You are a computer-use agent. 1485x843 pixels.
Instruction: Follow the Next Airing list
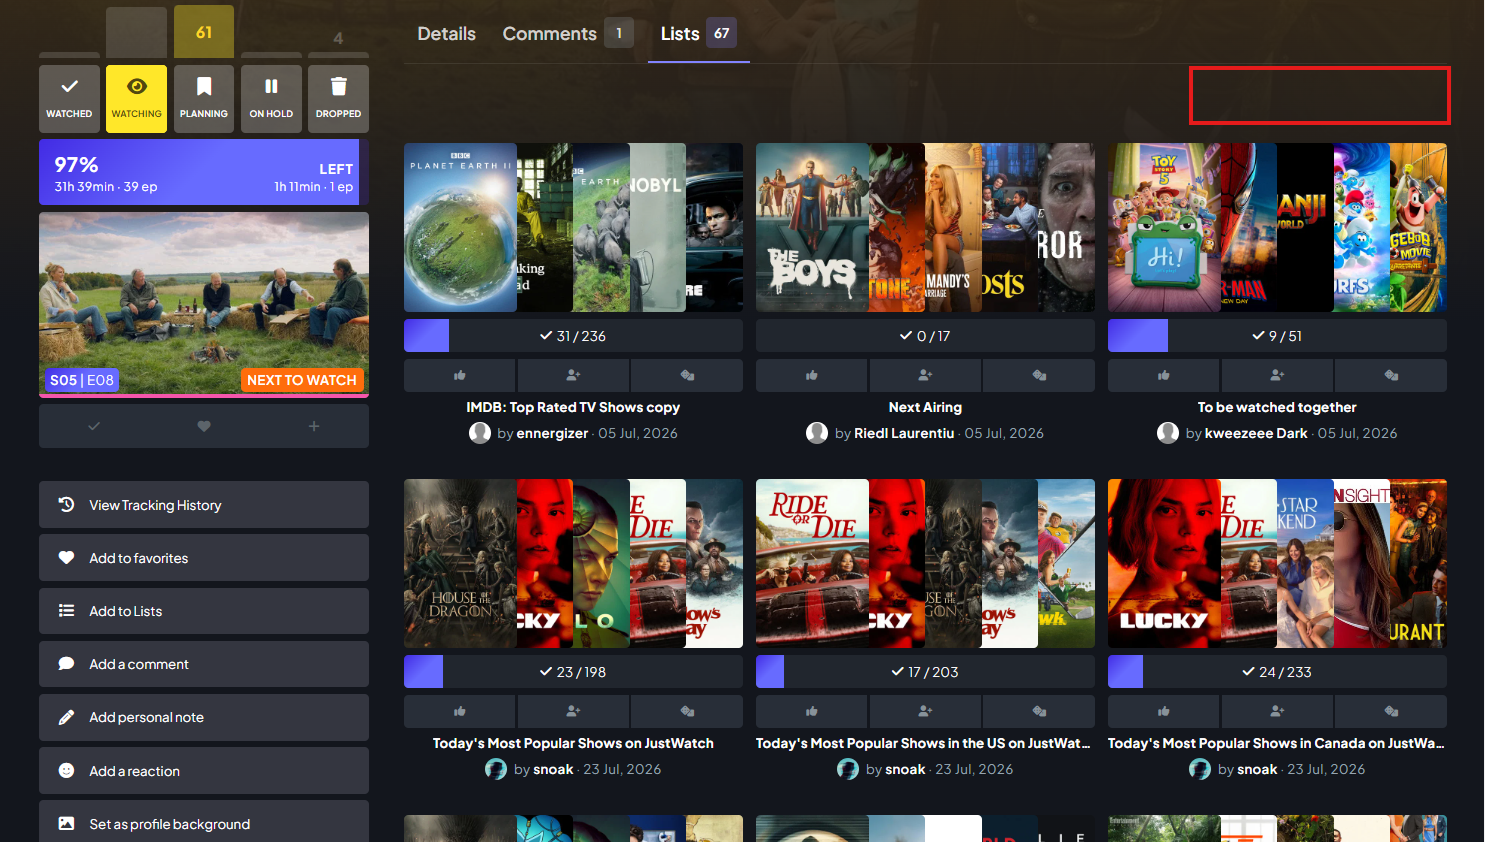(925, 375)
